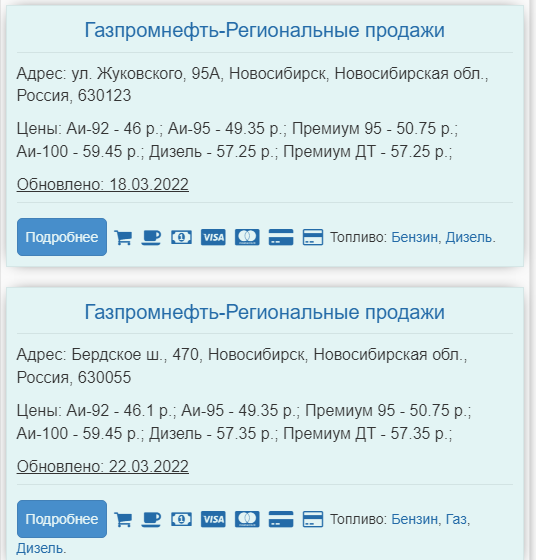Click the coffee cup icon in Жуковского card
This screenshot has height=560, width=536.
pyautogui.click(x=151, y=238)
